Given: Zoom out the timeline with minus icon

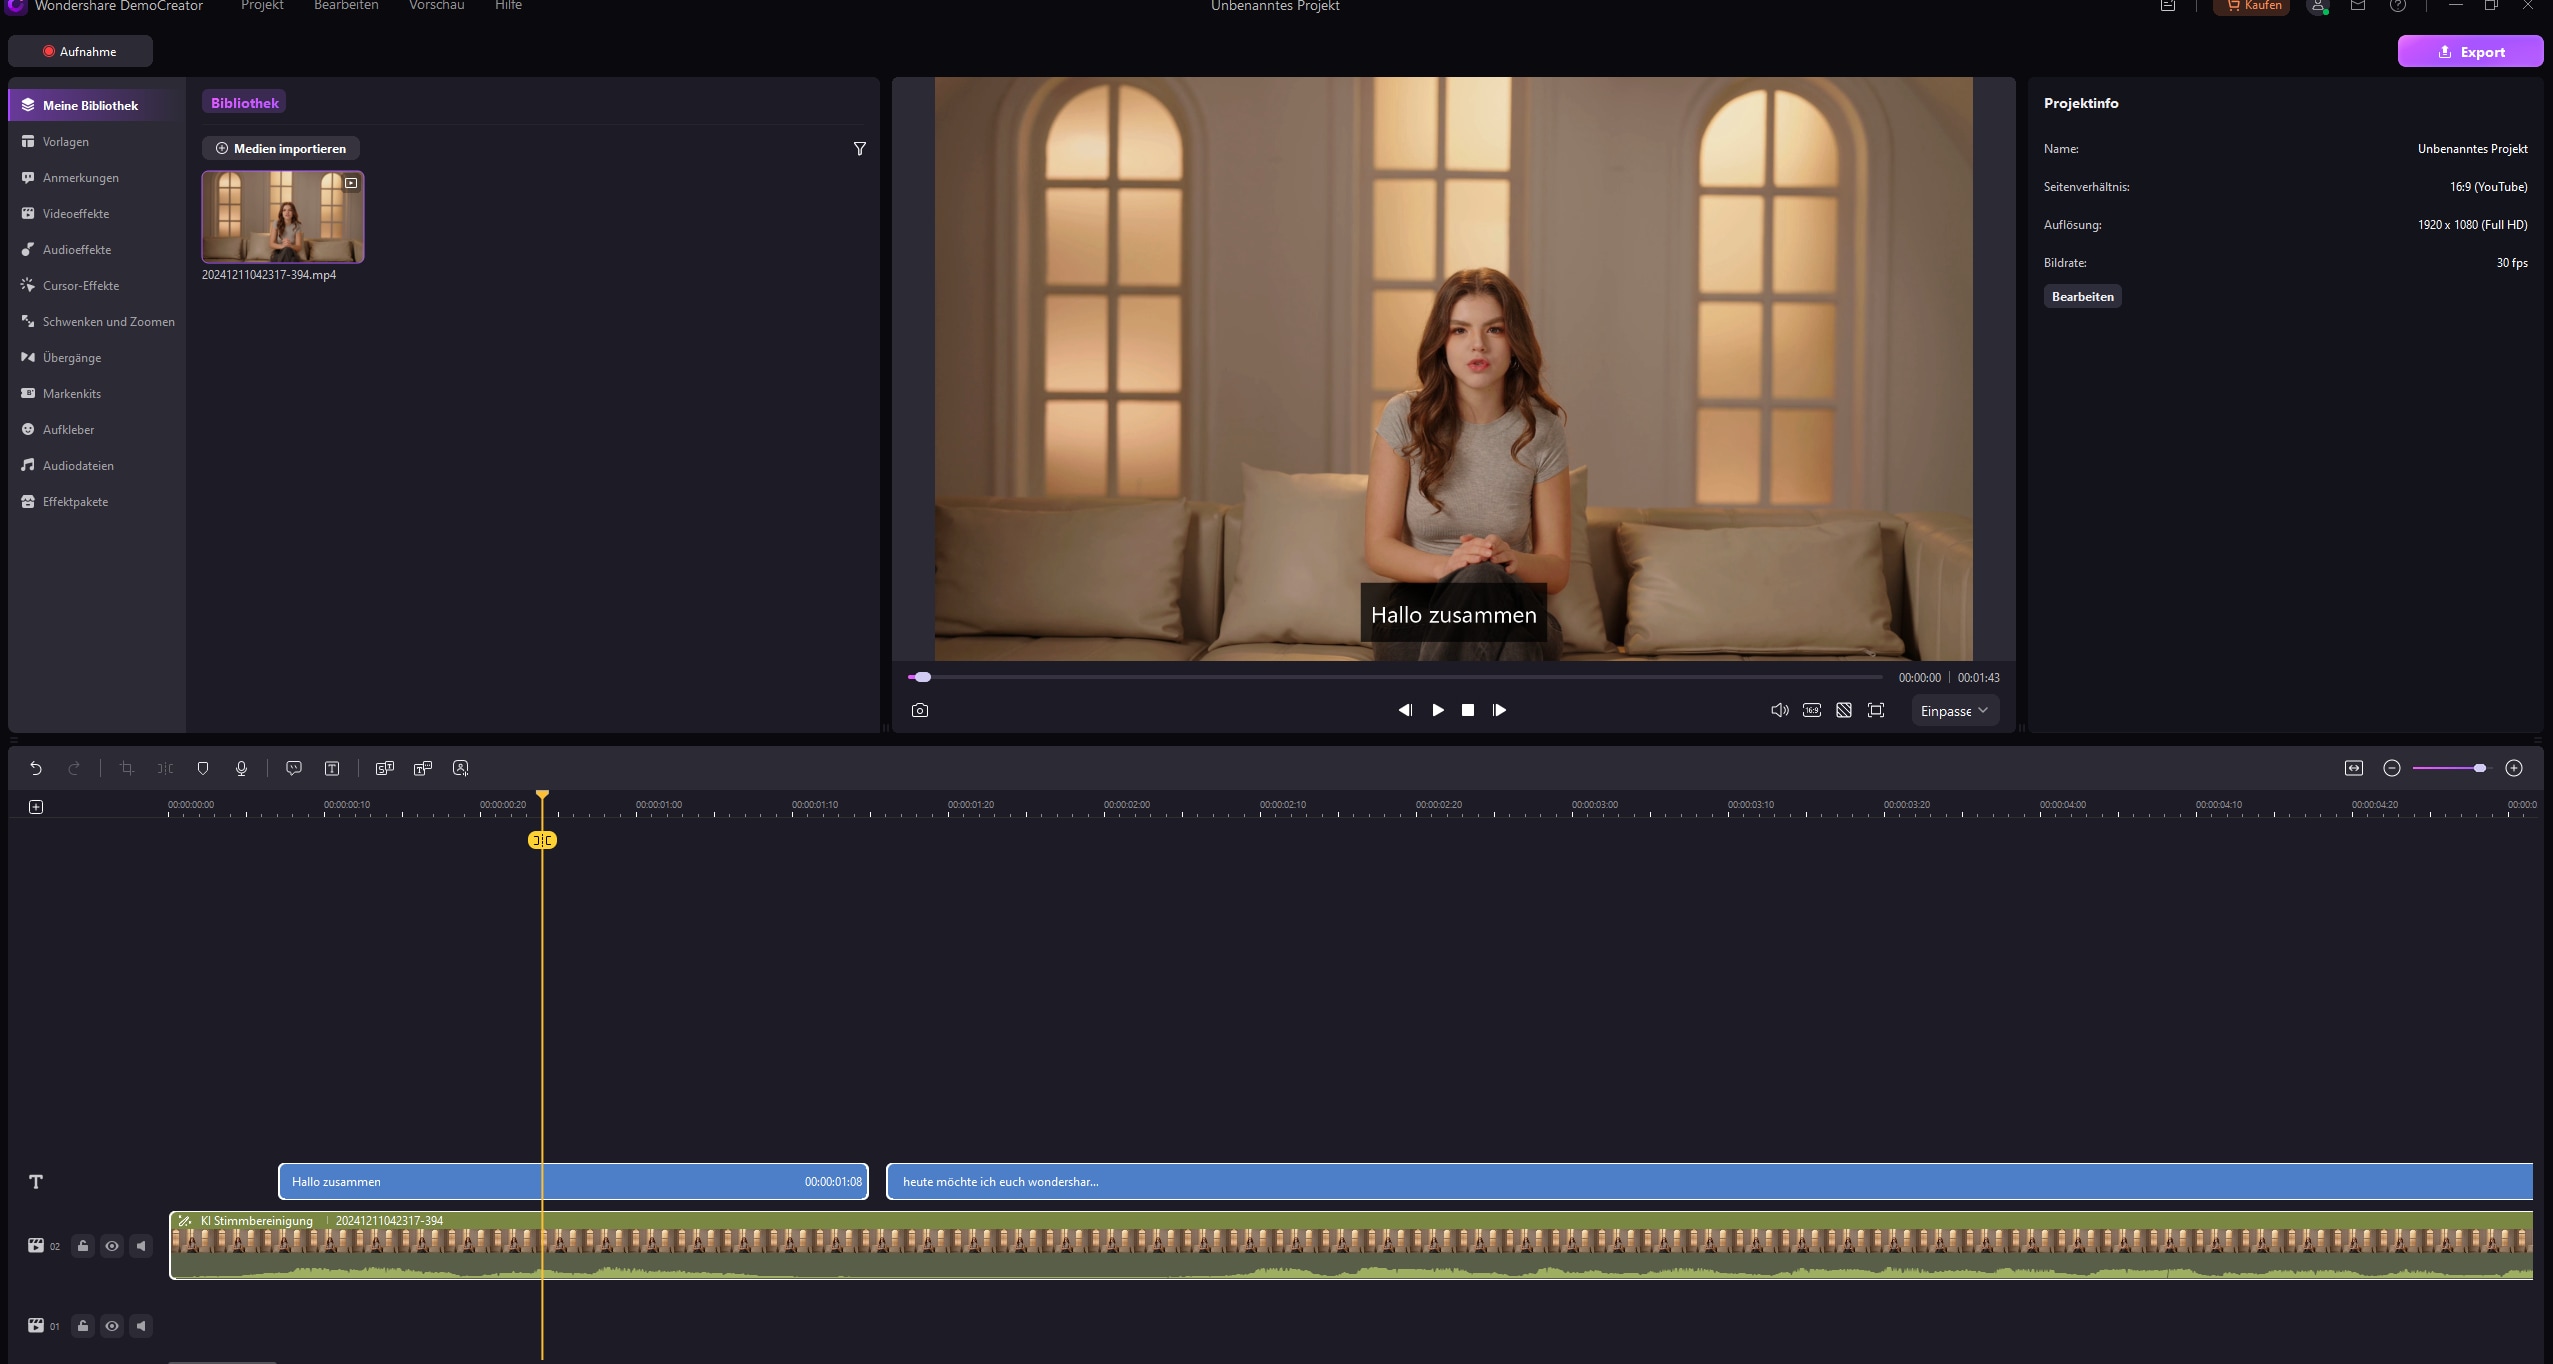Looking at the screenshot, I should click(x=2392, y=768).
